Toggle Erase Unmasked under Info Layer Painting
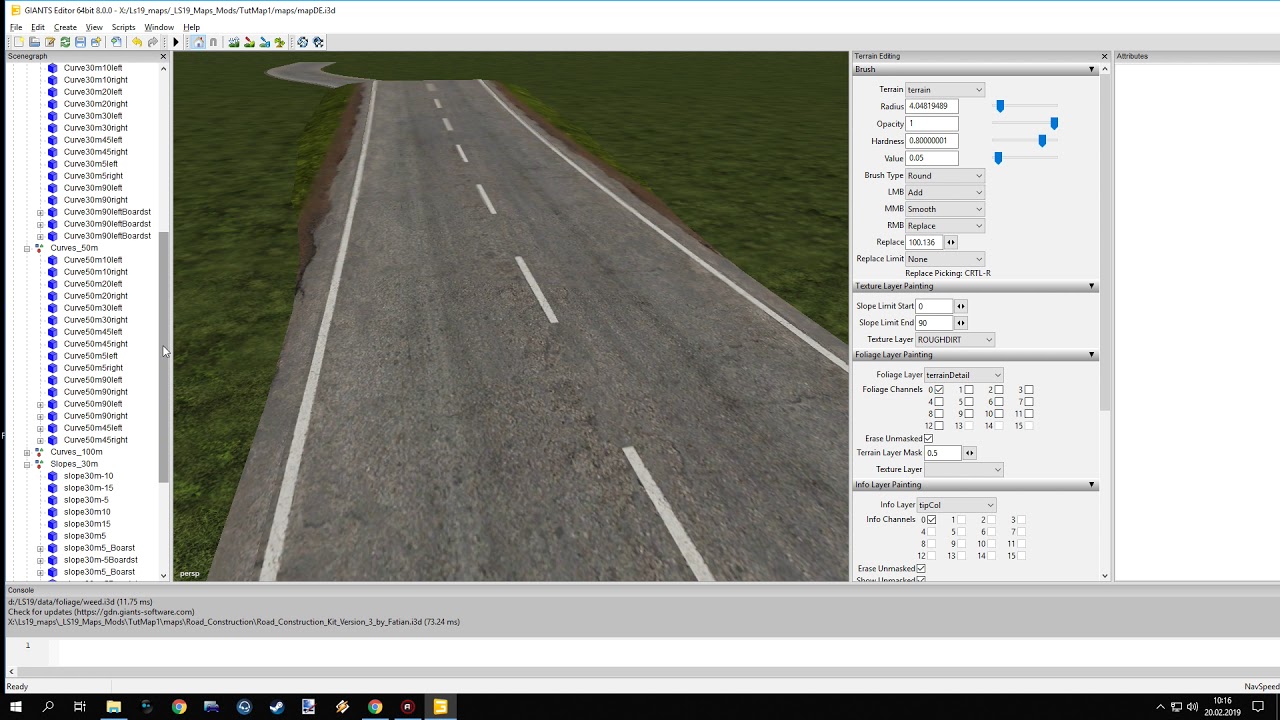The width and height of the screenshot is (1280, 720). point(921,568)
